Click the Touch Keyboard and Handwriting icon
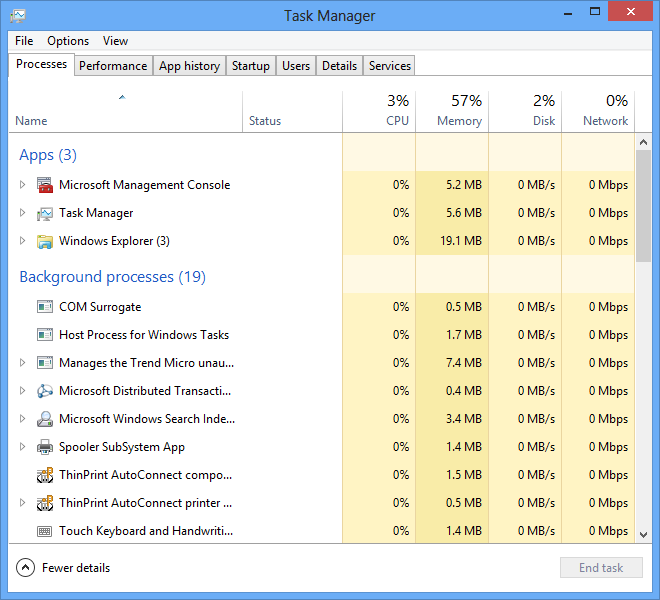 44,531
